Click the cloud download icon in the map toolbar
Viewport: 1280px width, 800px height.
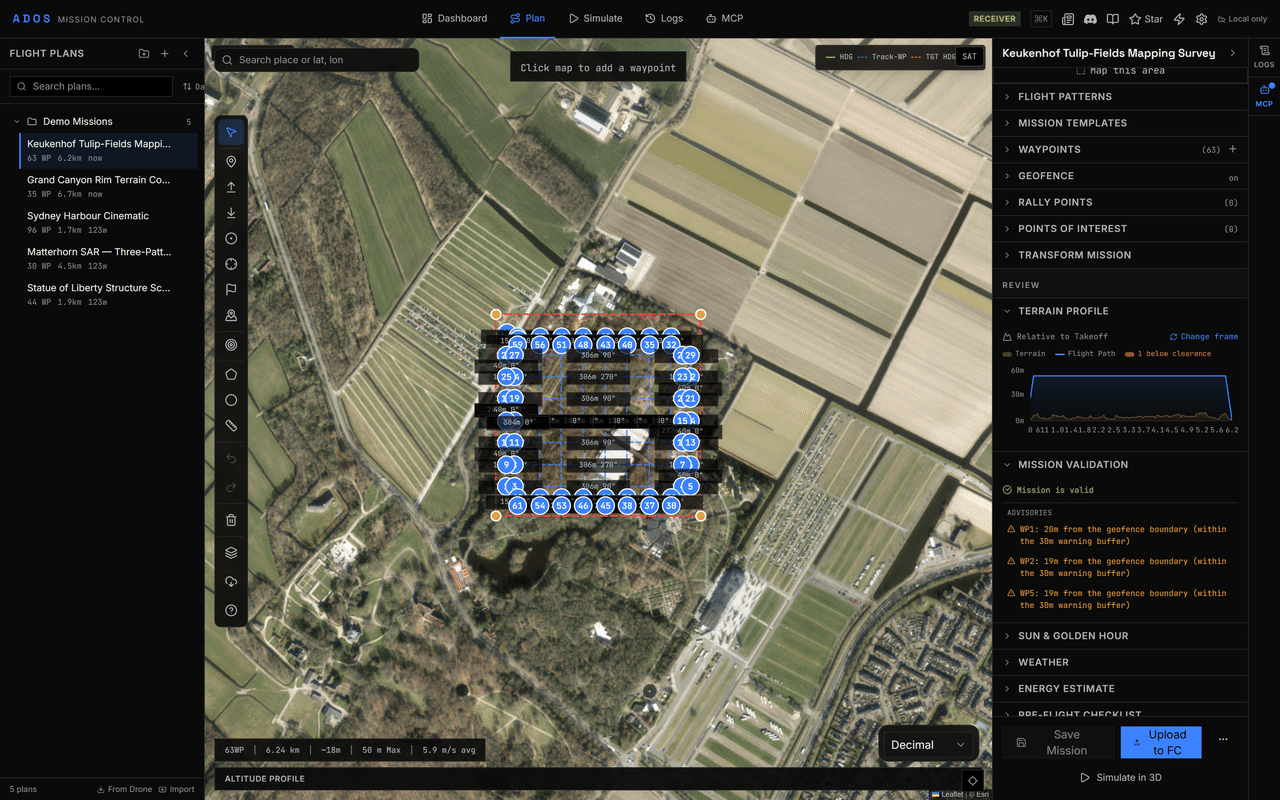click(x=231, y=582)
